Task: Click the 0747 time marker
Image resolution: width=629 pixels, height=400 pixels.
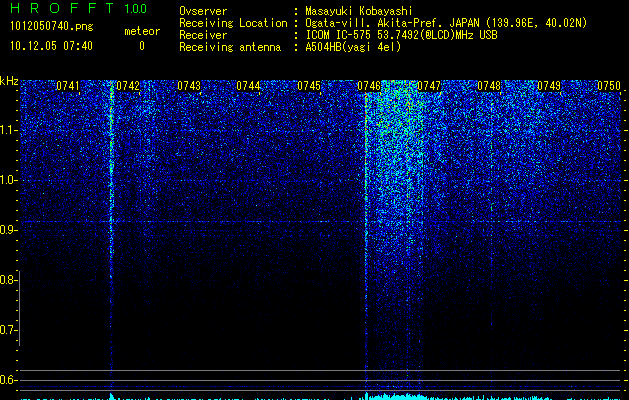Action: 429,86
